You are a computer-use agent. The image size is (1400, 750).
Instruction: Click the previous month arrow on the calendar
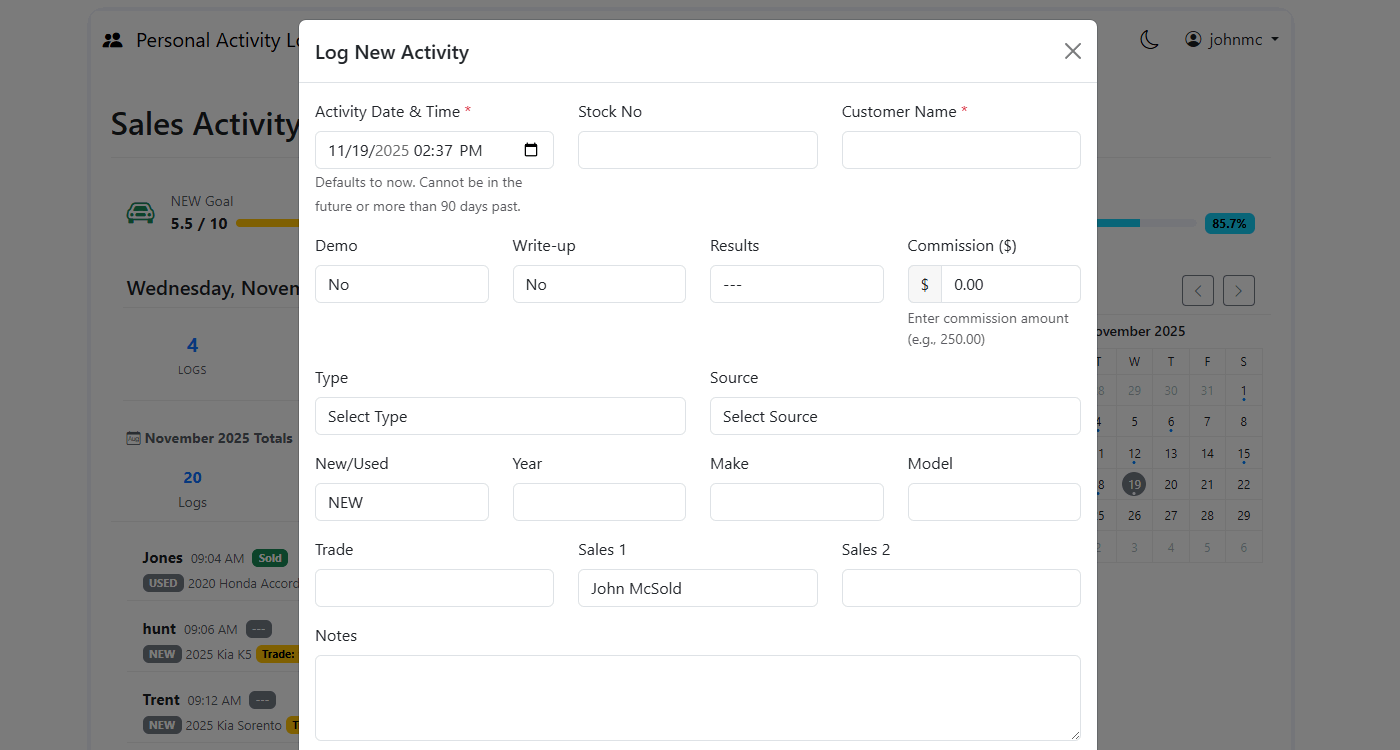click(1198, 290)
